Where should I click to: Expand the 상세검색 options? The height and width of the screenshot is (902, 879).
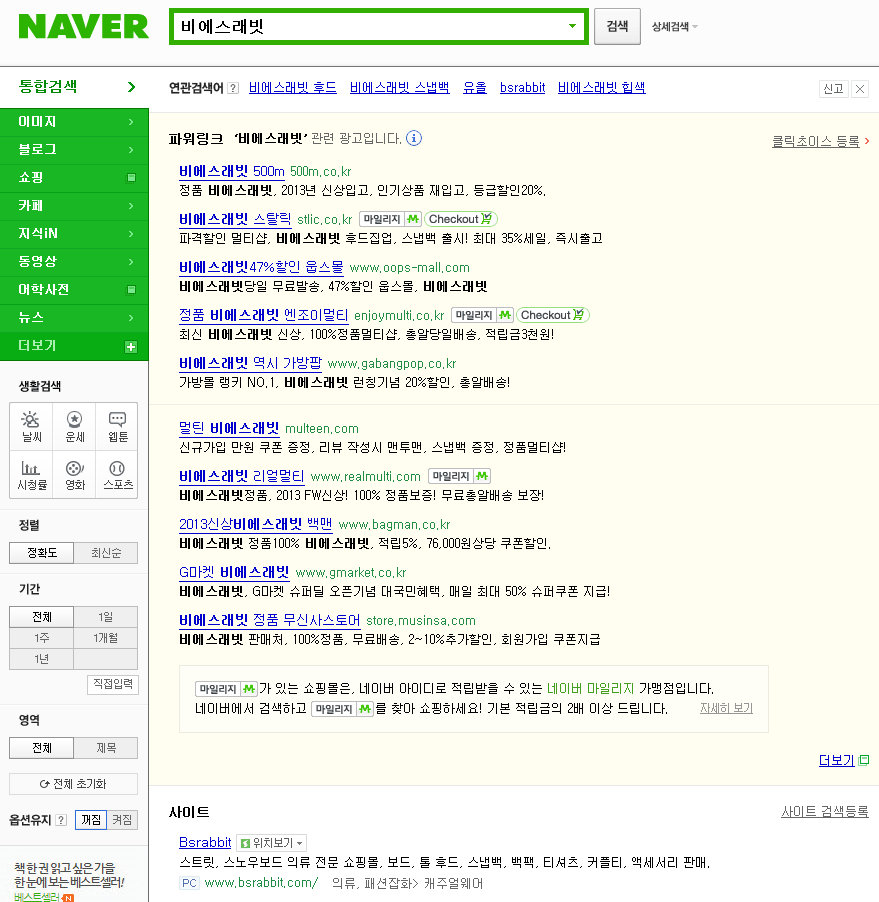coord(674,26)
